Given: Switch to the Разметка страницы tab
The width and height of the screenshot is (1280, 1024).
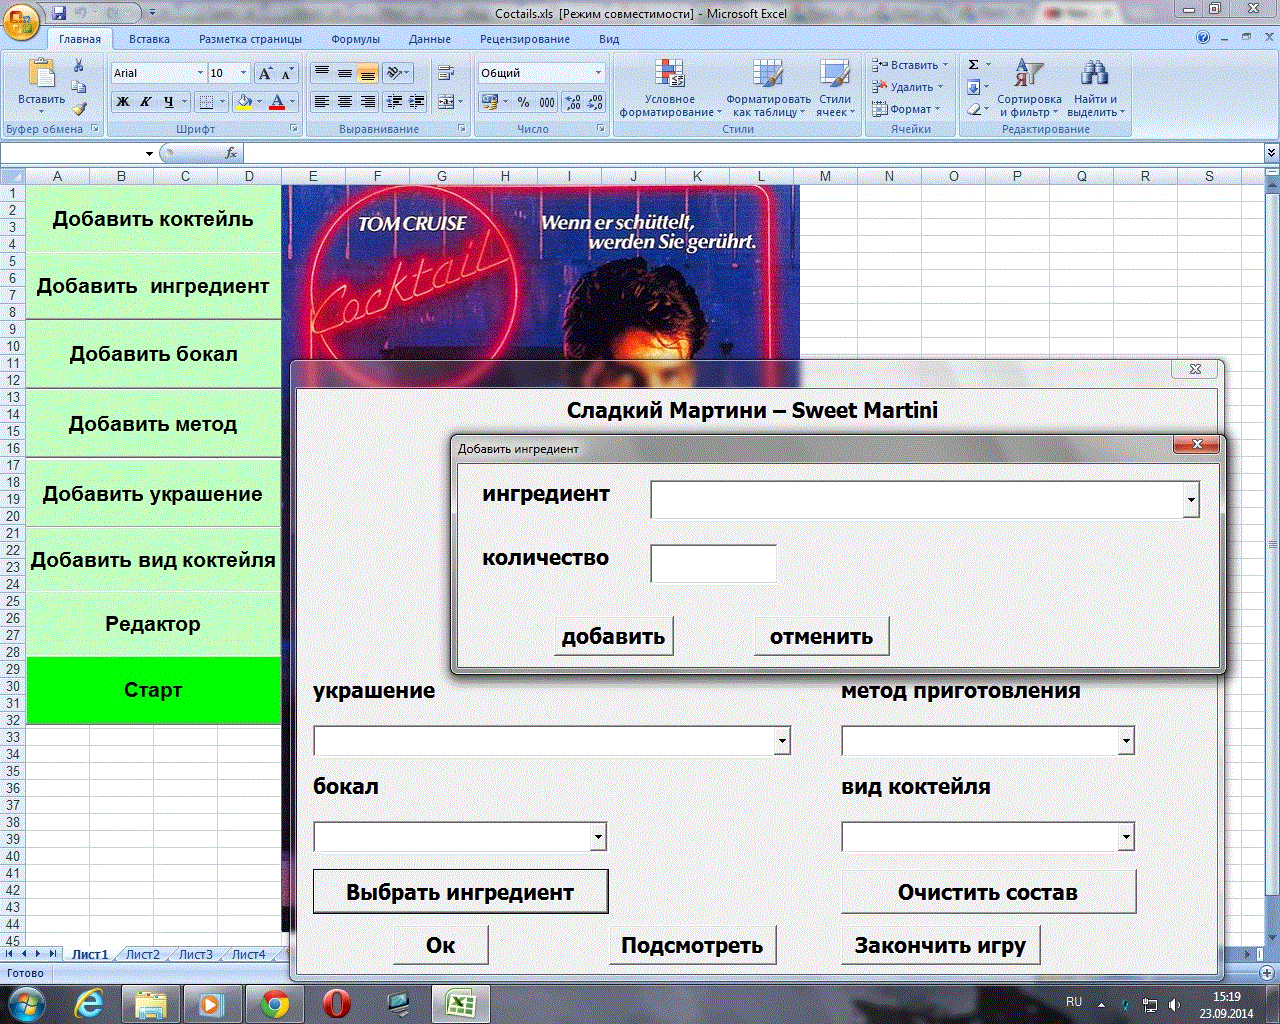Looking at the screenshot, I should click(x=250, y=39).
